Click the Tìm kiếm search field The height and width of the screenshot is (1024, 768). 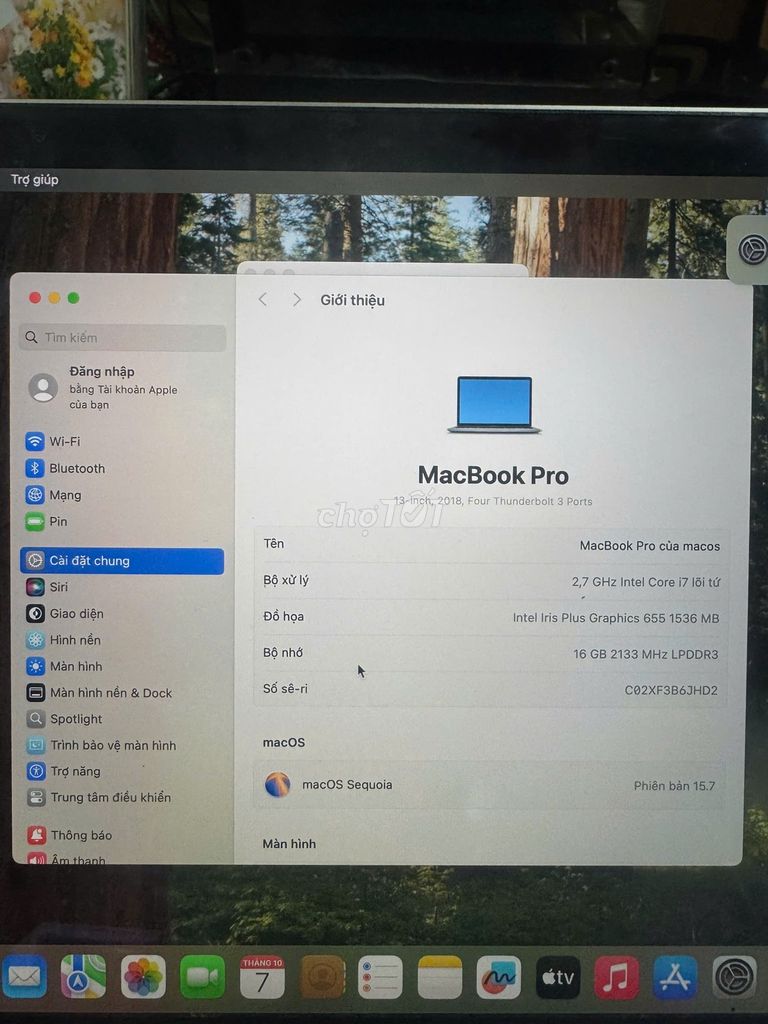click(123, 338)
